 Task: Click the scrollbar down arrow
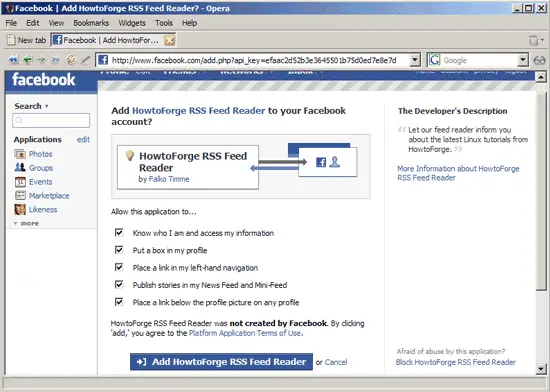[x=541, y=369]
